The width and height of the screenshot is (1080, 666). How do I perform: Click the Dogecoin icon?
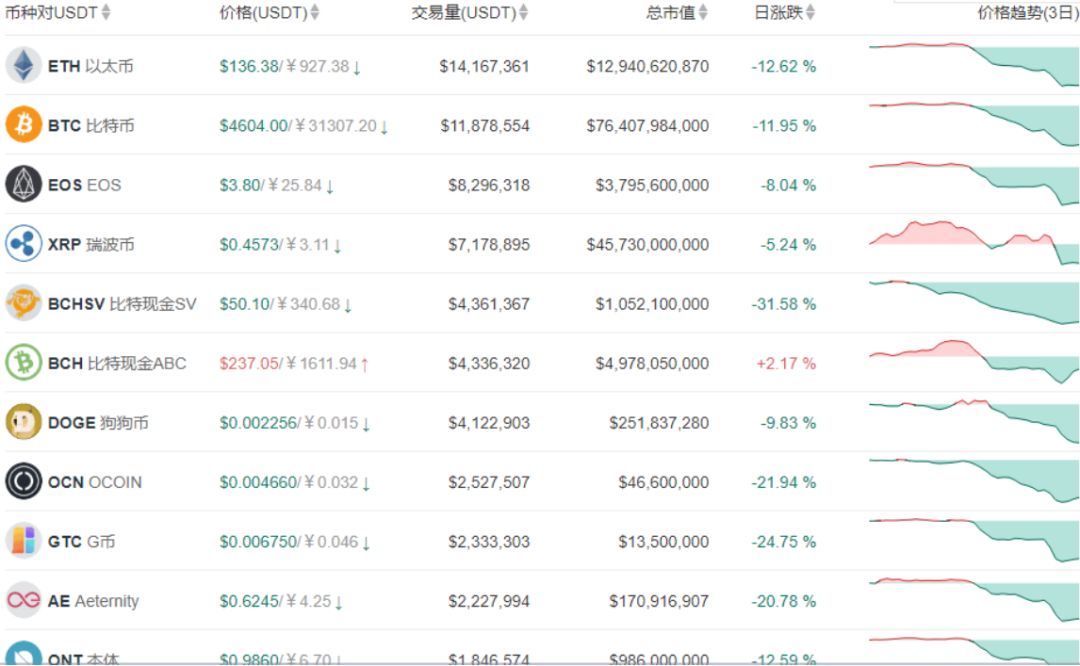point(24,422)
